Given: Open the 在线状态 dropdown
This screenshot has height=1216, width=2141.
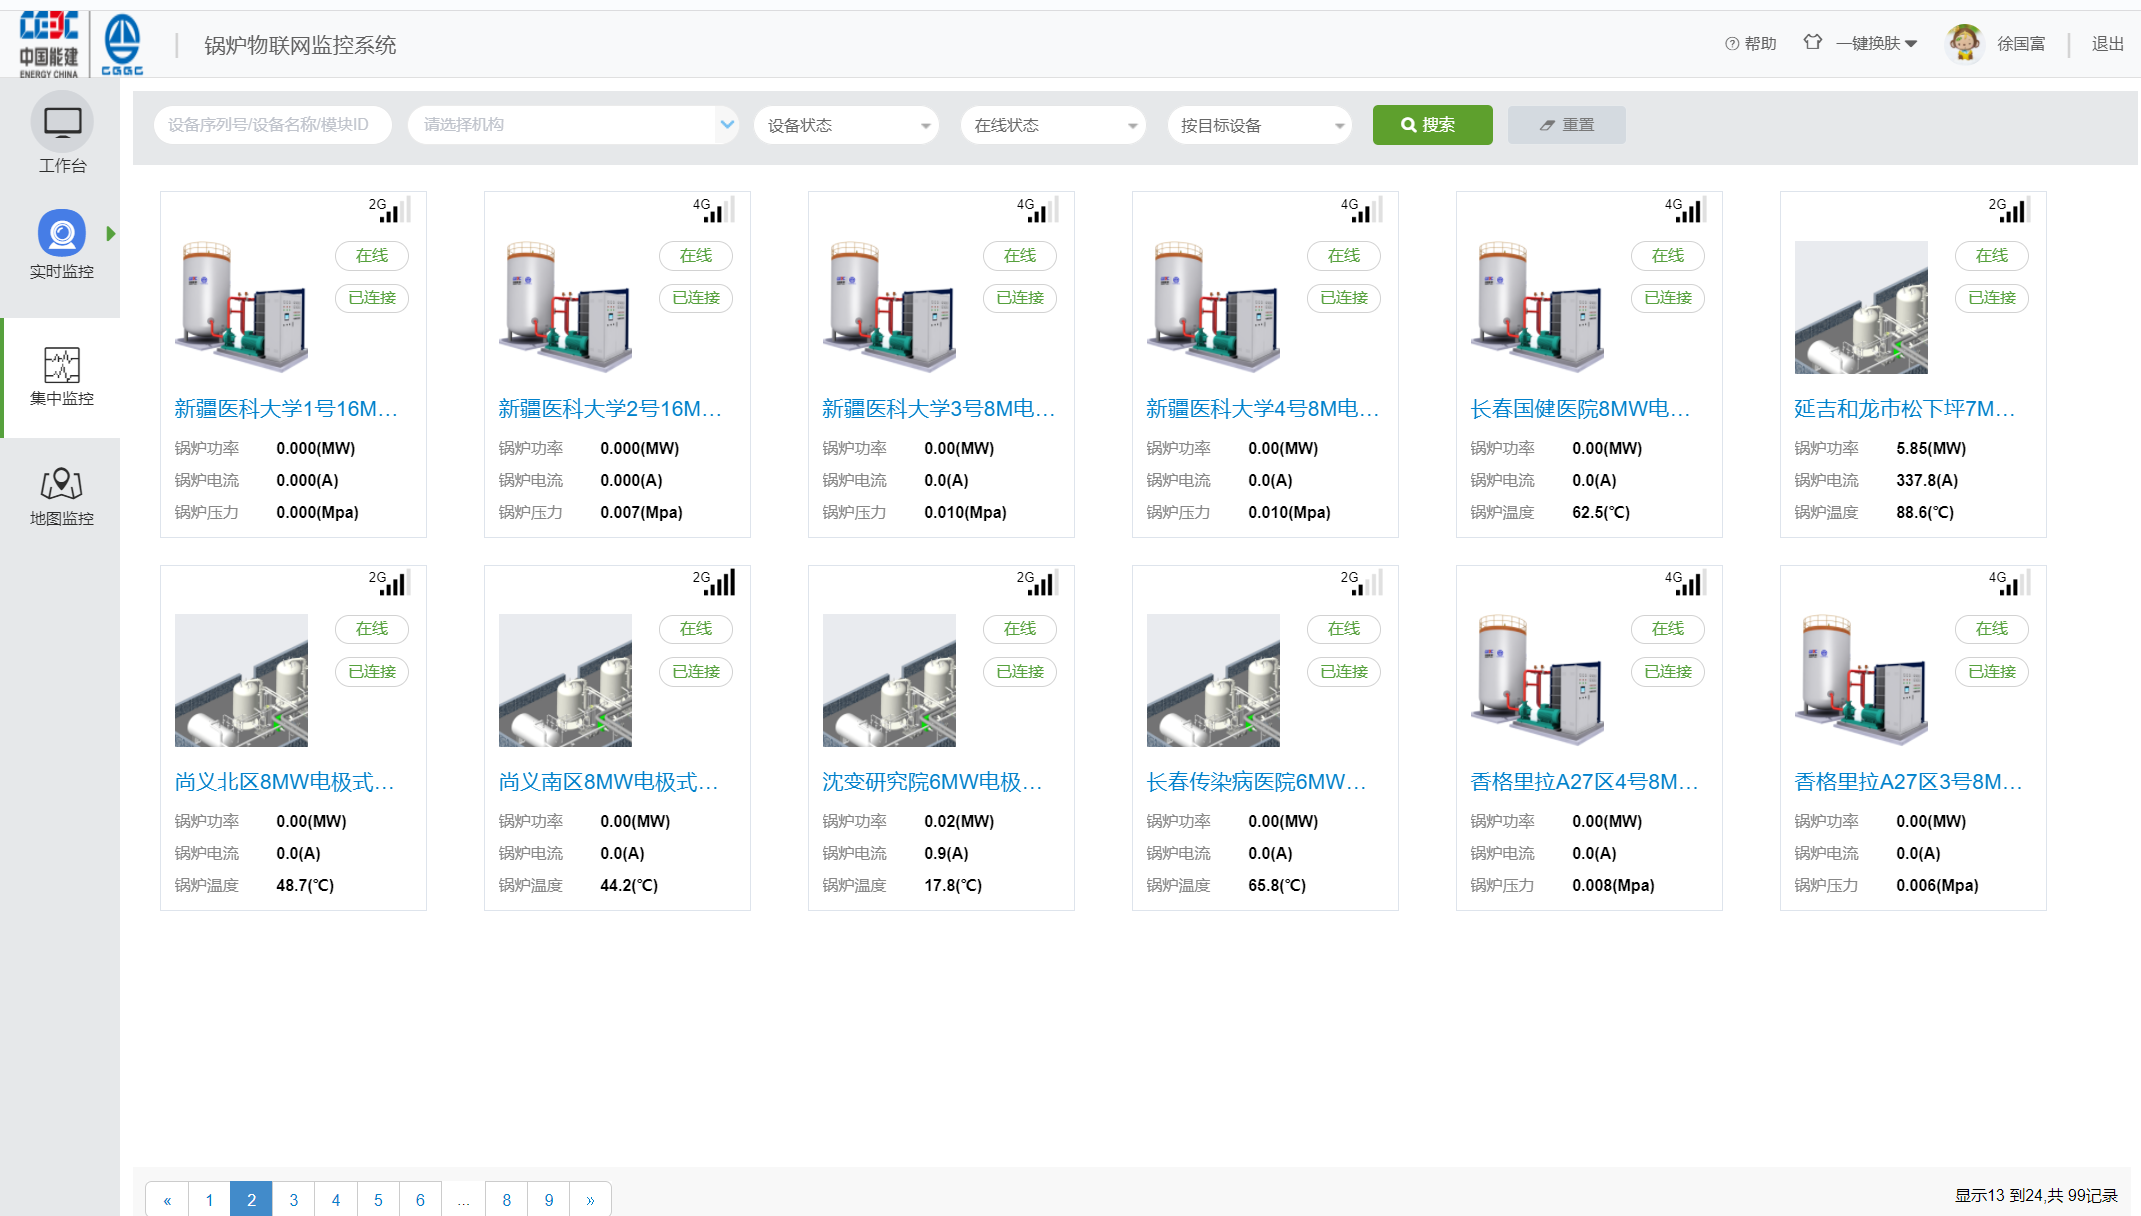Looking at the screenshot, I should 1053,125.
